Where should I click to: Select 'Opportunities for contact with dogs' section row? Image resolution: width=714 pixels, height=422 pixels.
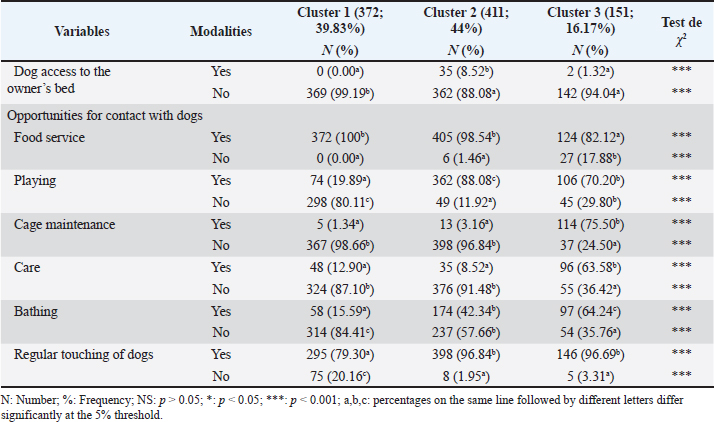[105, 115]
